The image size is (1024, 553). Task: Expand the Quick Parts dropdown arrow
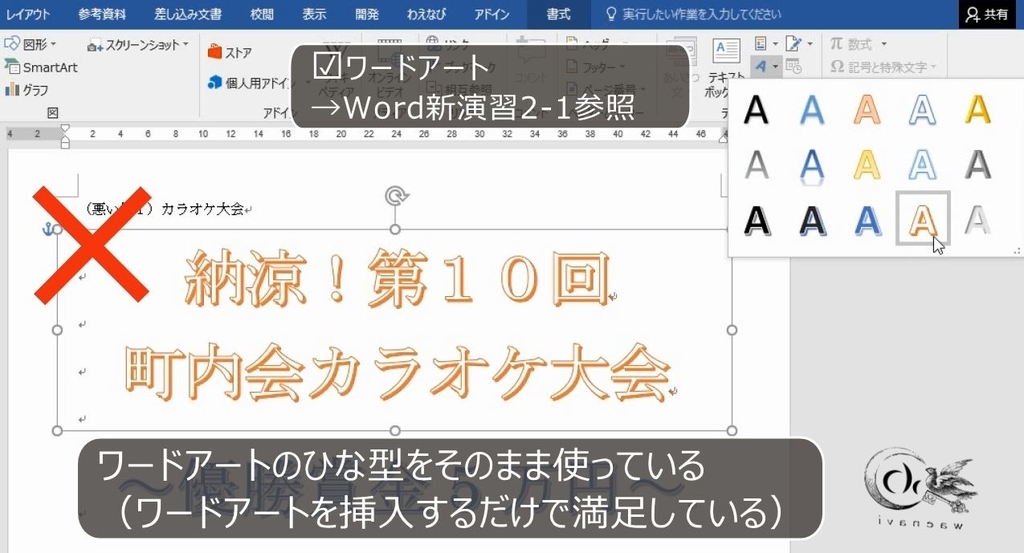click(x=775, y=44)
